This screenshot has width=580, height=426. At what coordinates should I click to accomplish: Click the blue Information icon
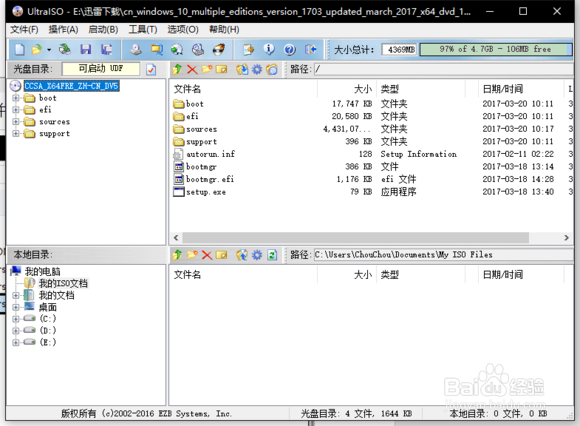269,49
